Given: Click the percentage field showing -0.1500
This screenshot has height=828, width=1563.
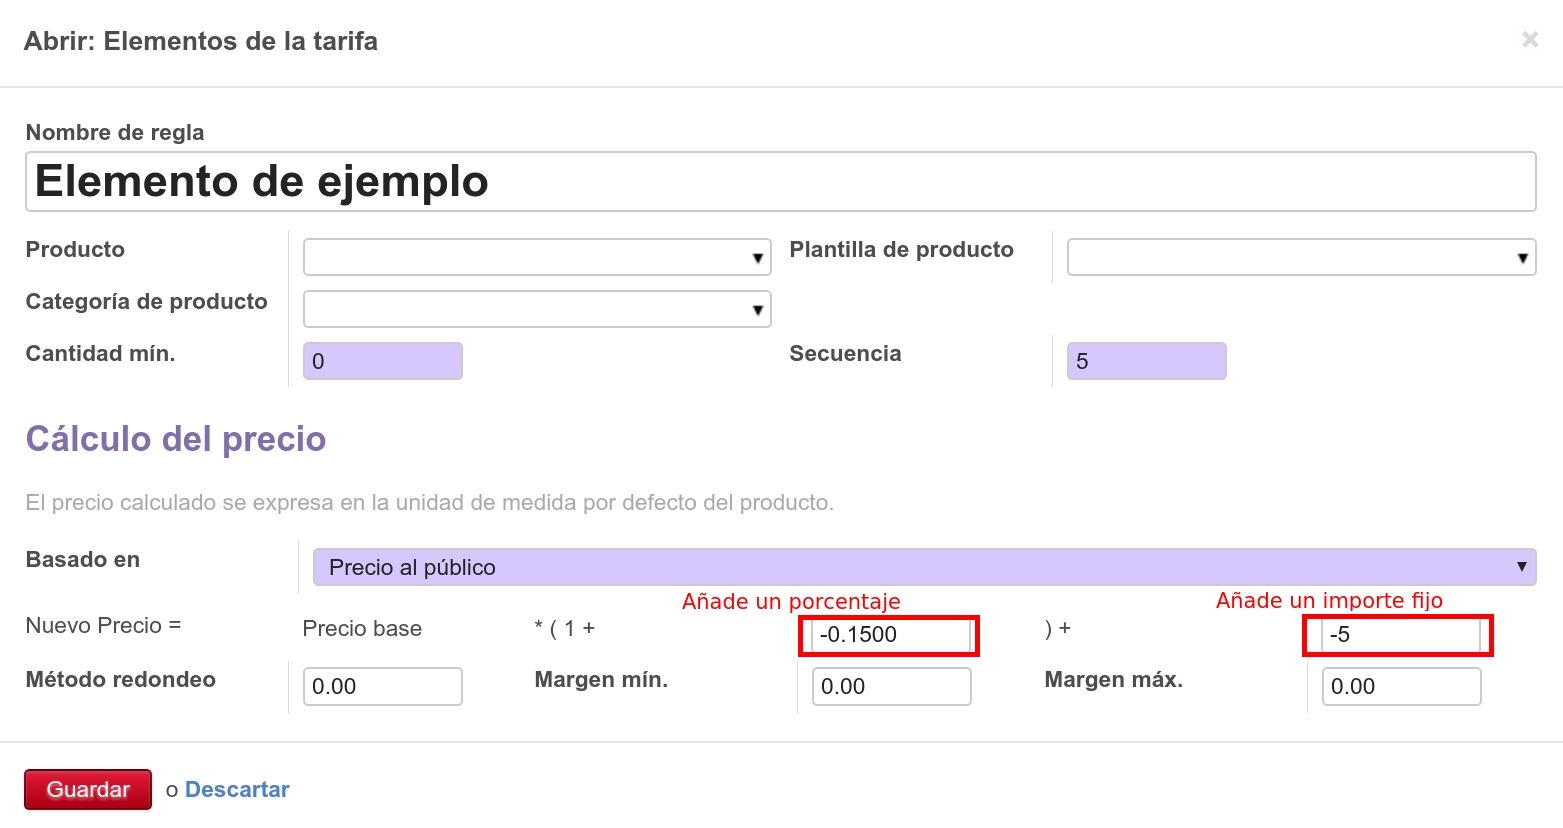Looking at the screenshot, I should pos(890,635).
